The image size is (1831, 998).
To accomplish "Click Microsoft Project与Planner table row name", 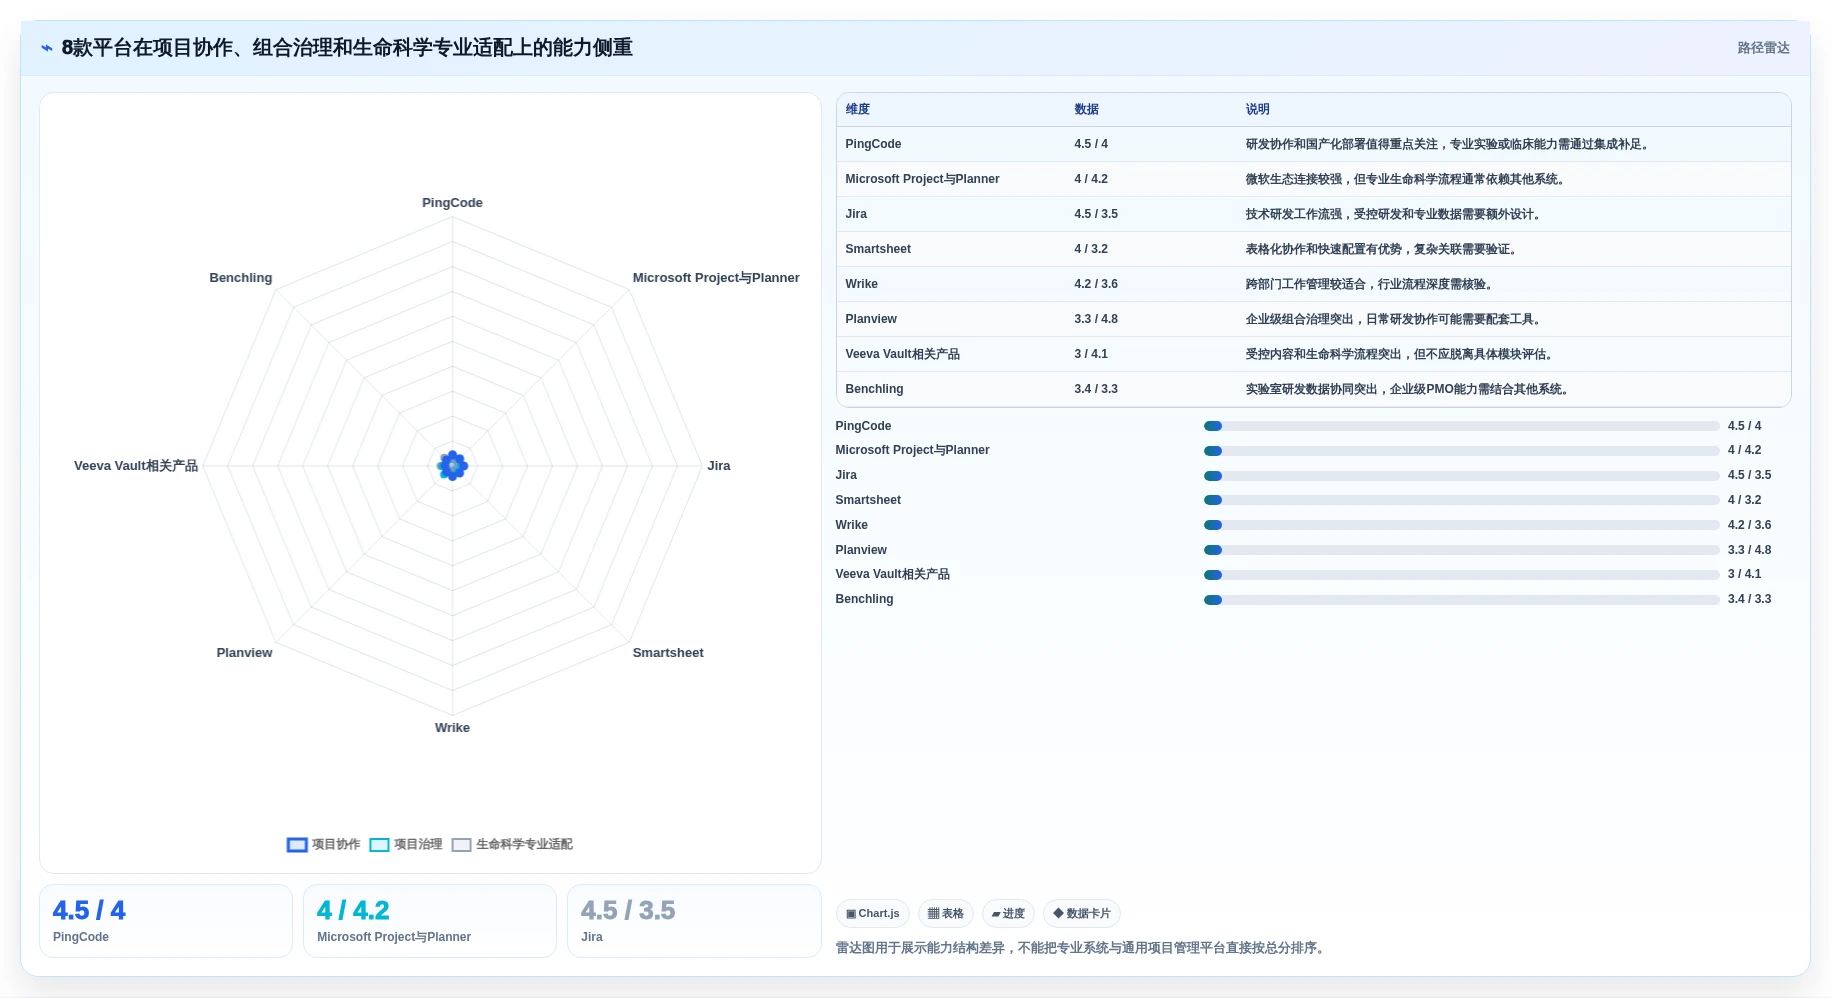I will point(922,179).
